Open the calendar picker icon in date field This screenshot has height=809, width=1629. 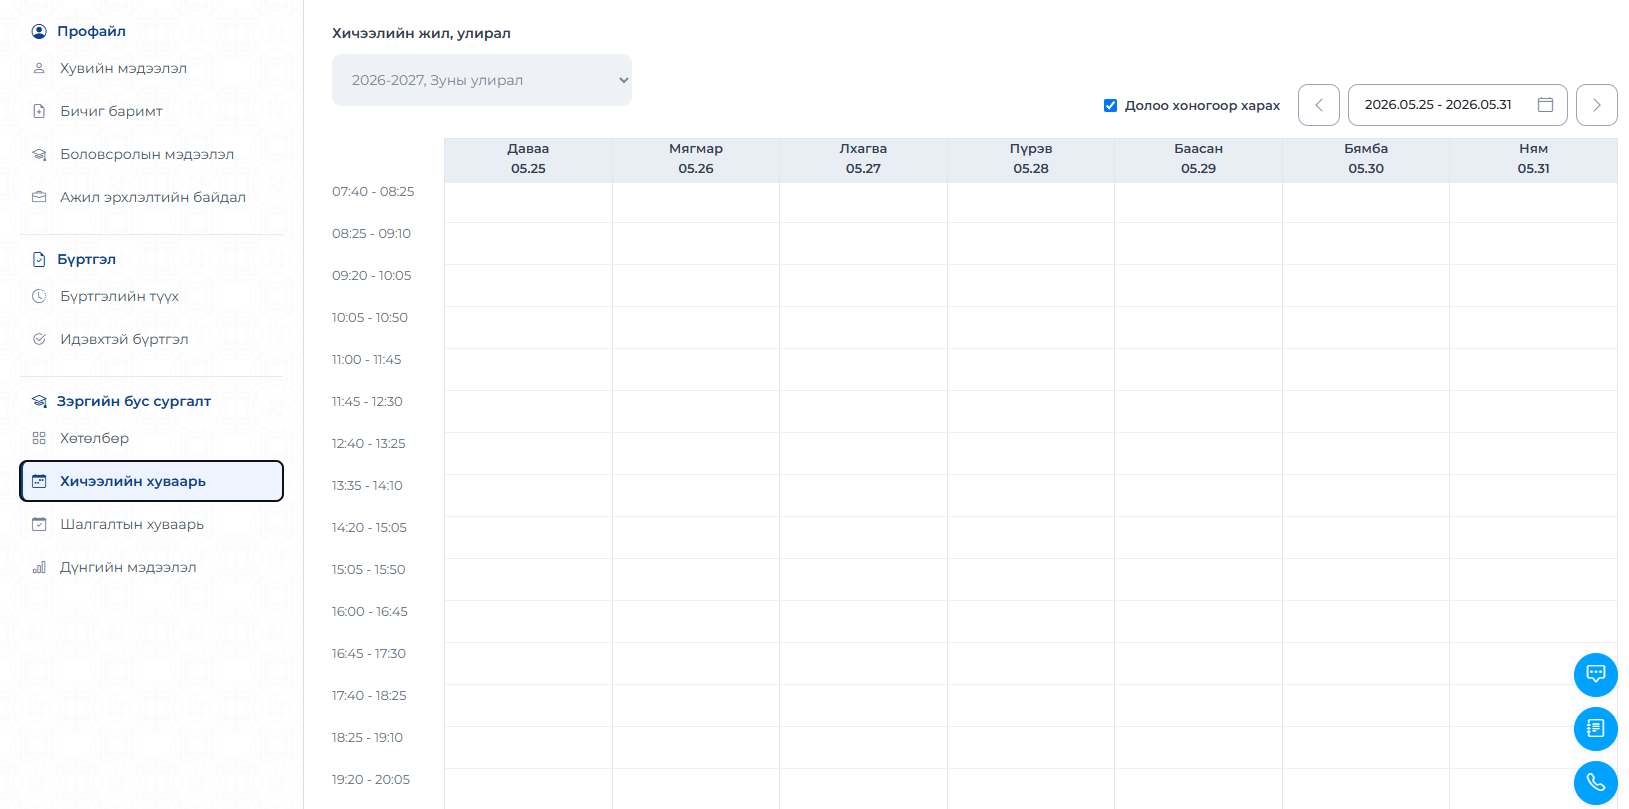[1545, 105]
